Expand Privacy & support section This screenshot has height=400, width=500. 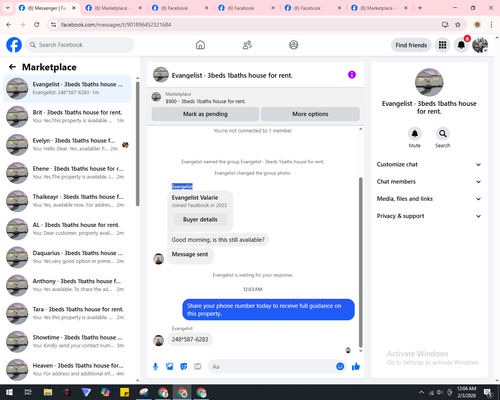tap(429, 216)
